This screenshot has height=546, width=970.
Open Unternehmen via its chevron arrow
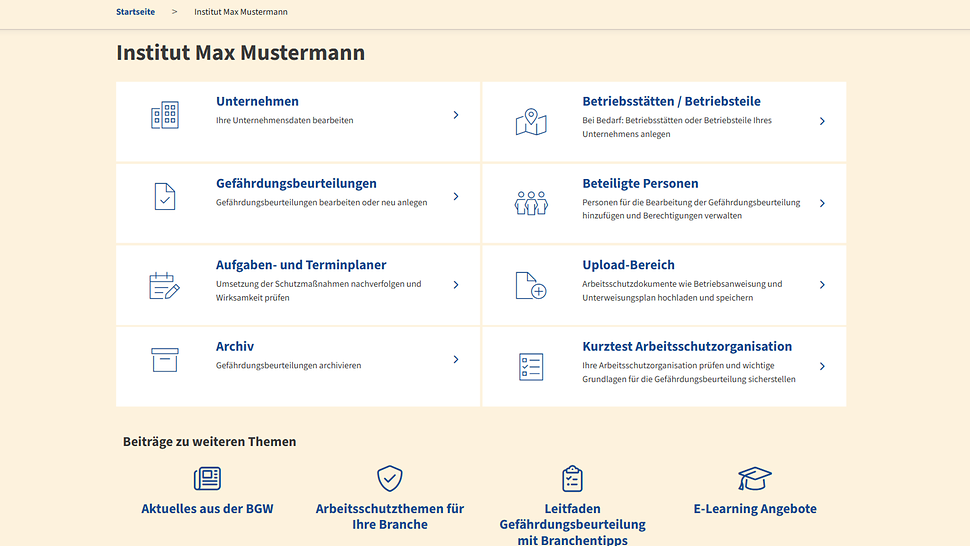456,115
